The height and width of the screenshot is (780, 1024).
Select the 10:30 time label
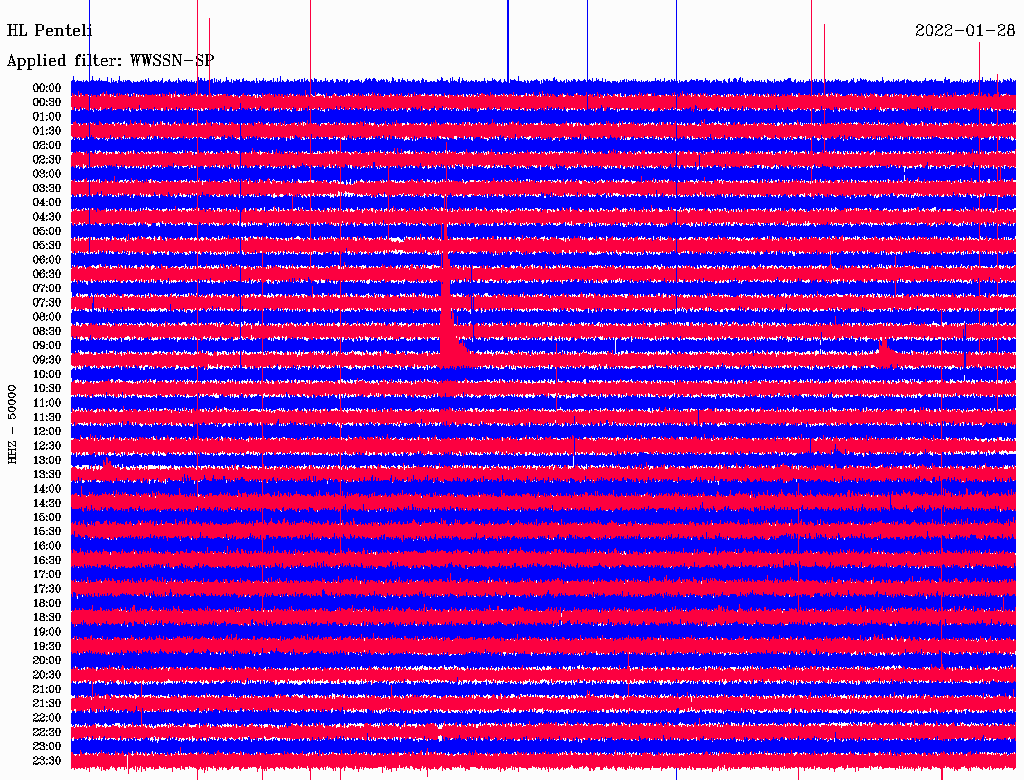click(x=47, y=389)
